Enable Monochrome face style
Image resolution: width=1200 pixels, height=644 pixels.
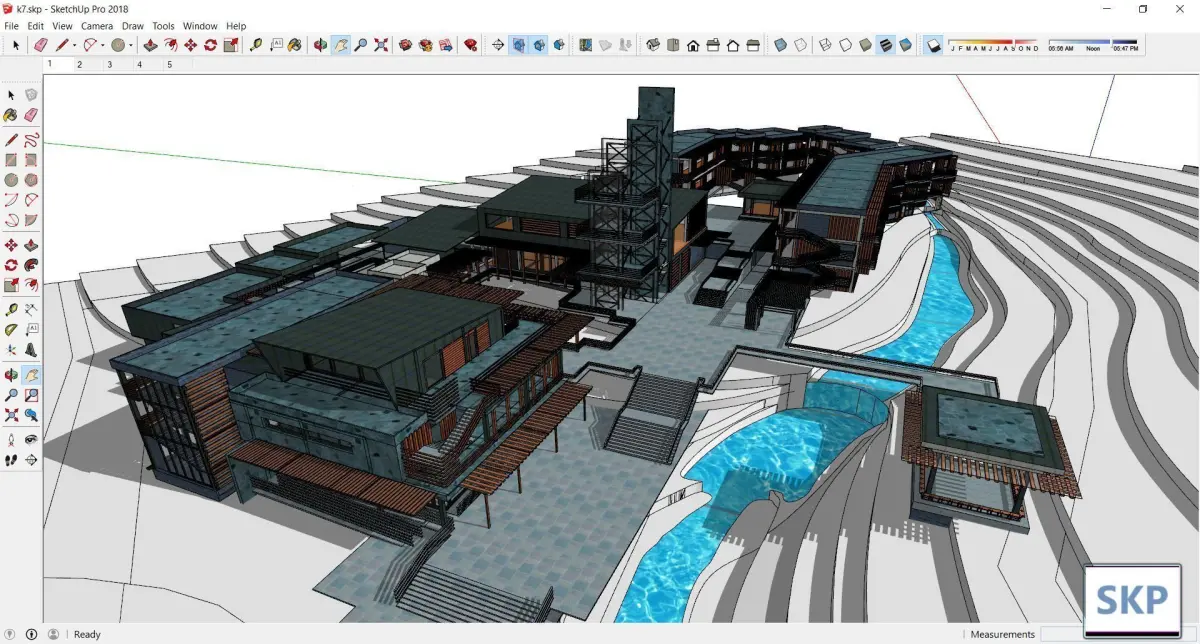pos(905,45)
